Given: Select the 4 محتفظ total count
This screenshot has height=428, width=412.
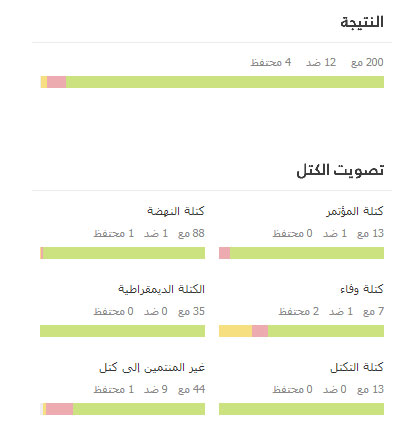Looking at the screenshot, I should tap(271, 62).
